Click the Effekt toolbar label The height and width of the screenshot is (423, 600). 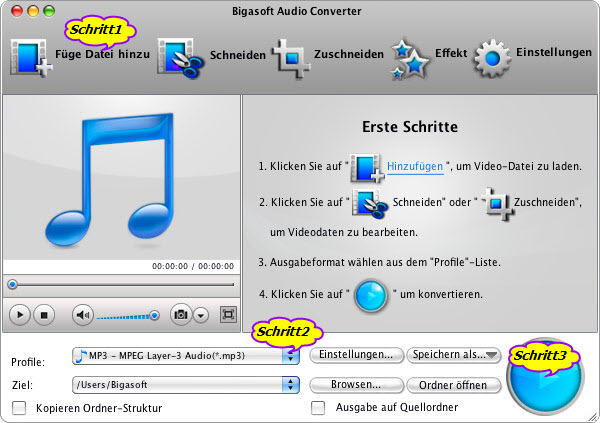[451, 52]
